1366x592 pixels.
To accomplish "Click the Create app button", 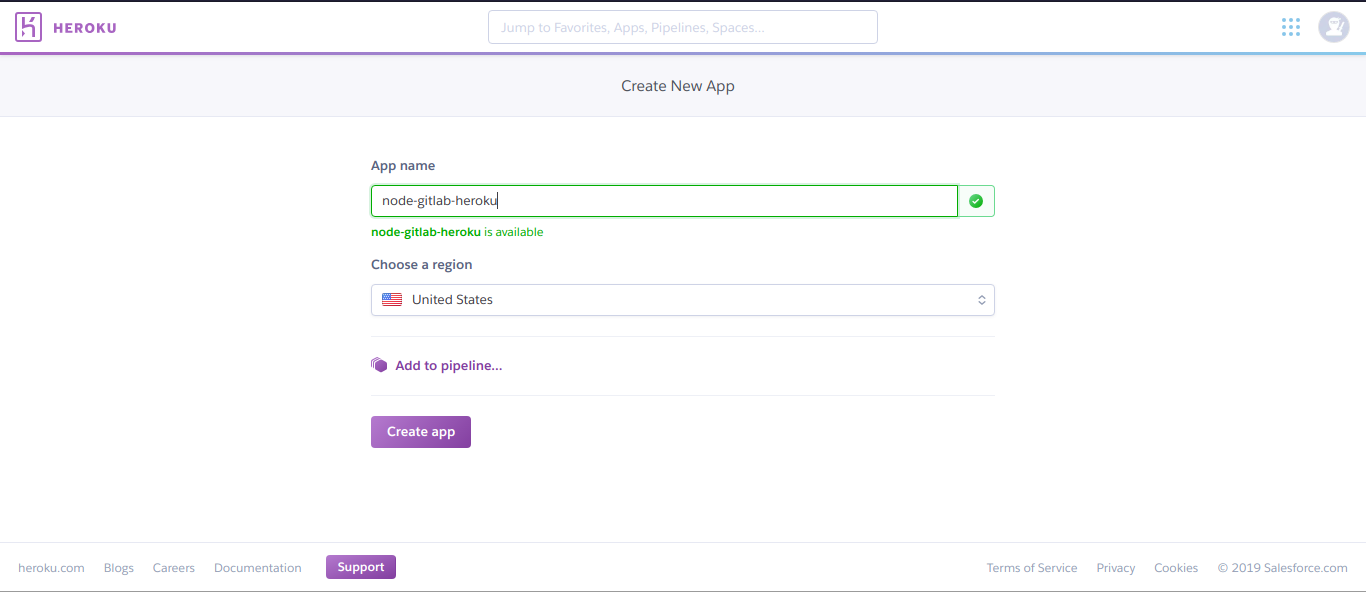I will point(421,432).
